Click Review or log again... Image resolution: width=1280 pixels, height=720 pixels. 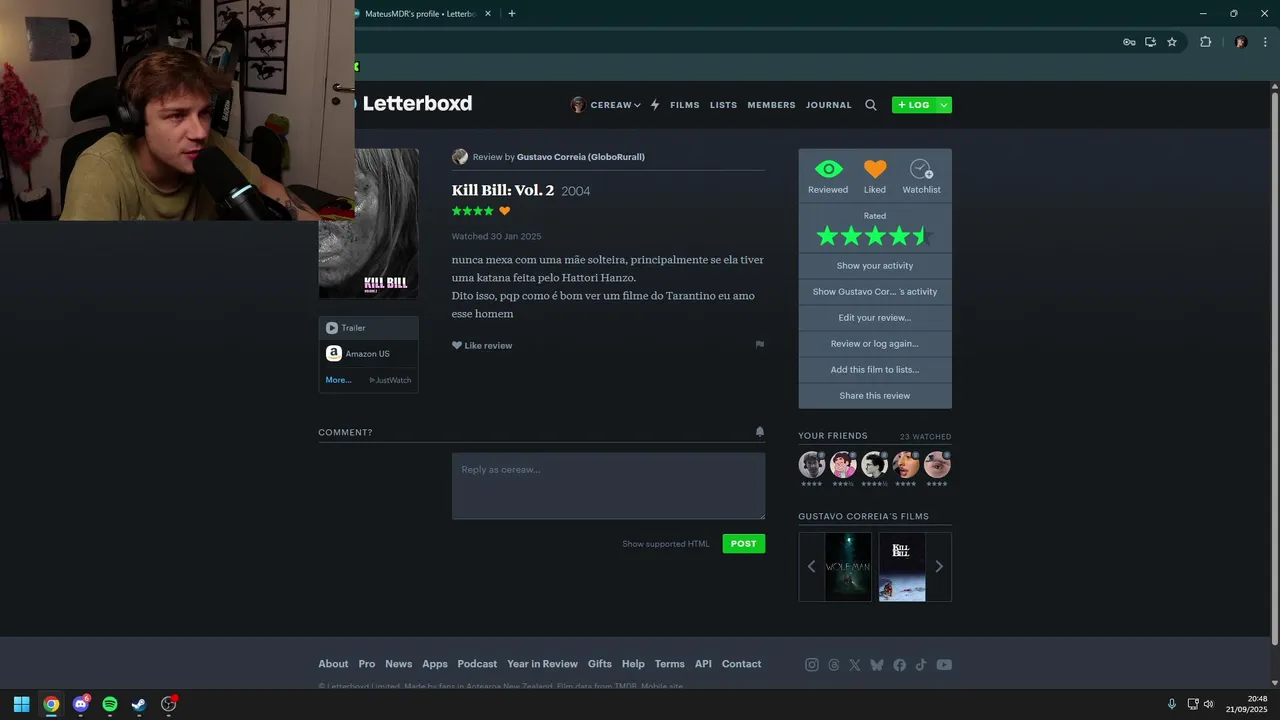coord(875,344)
